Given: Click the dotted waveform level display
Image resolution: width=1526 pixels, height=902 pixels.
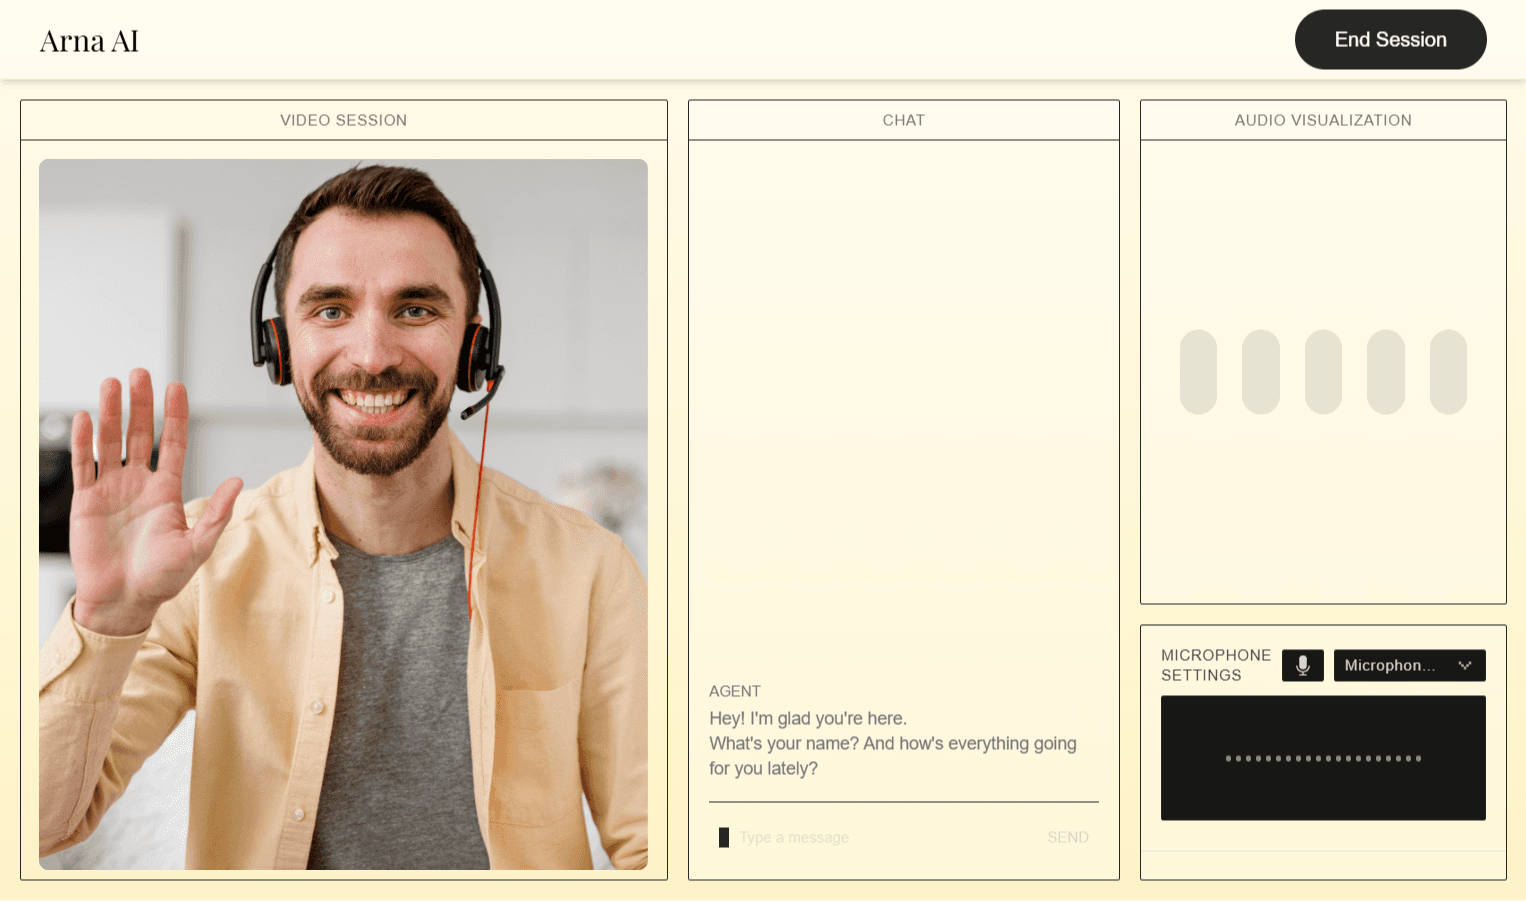Looking at the screenshot, I should coord(1323,758).
